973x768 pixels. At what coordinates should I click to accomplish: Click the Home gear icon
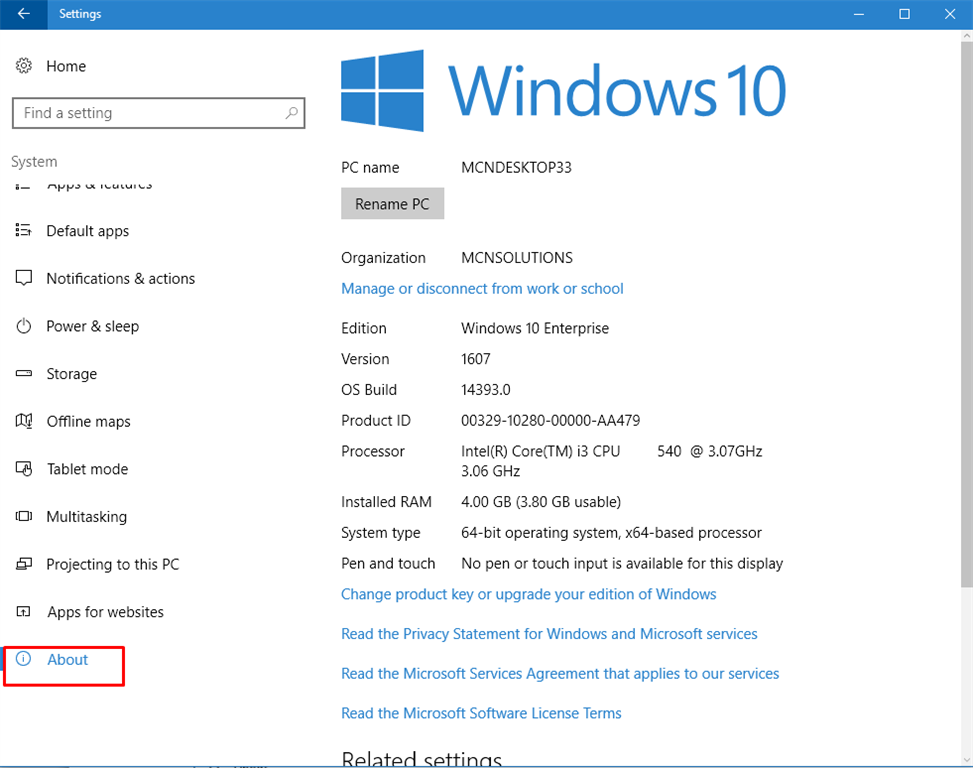pyautogui.click(x=24, y=66)
